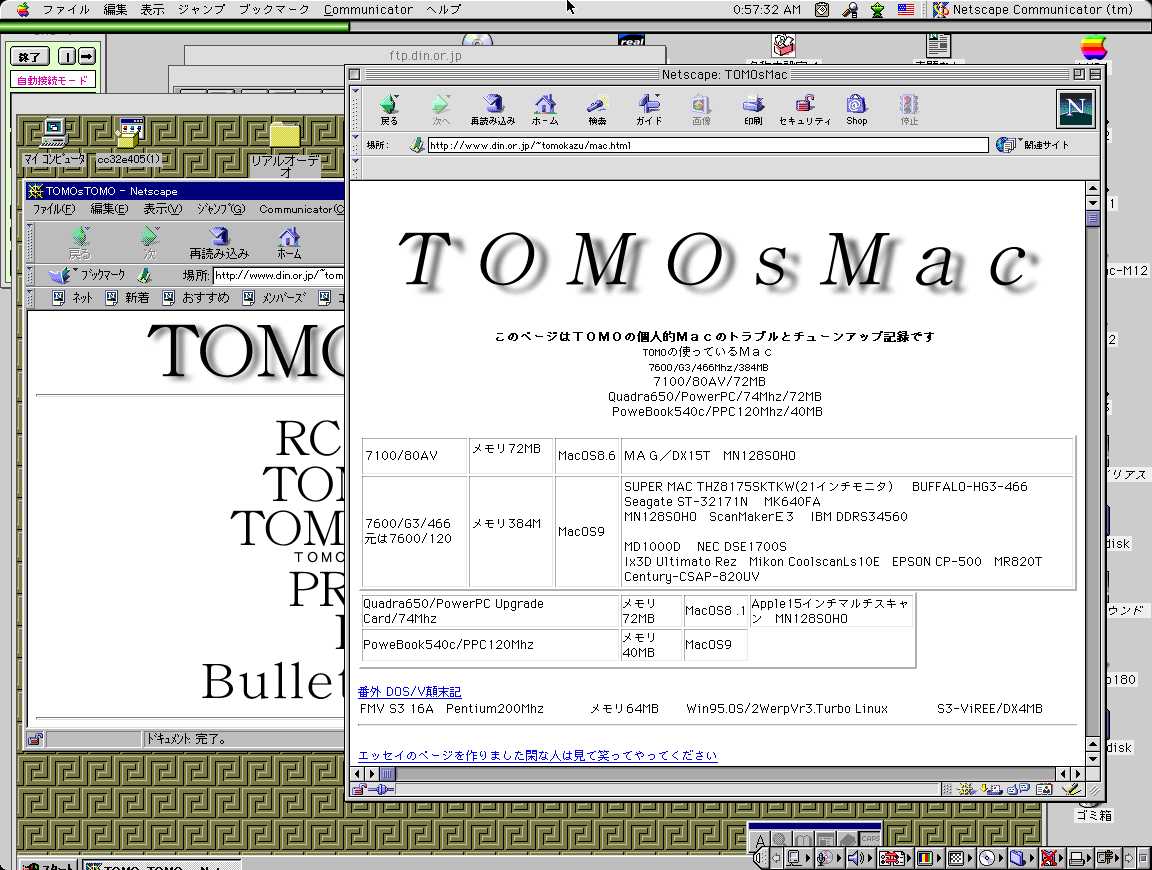Open ファイル(F) menu in TOMOsTOMO Netscape window
The width and height of the screenshot is (1152, 870).
[54, 209]
